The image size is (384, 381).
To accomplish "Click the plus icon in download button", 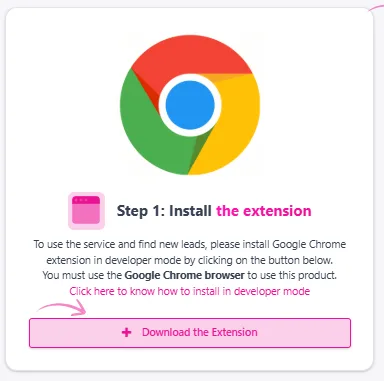I will coord(127,332).
